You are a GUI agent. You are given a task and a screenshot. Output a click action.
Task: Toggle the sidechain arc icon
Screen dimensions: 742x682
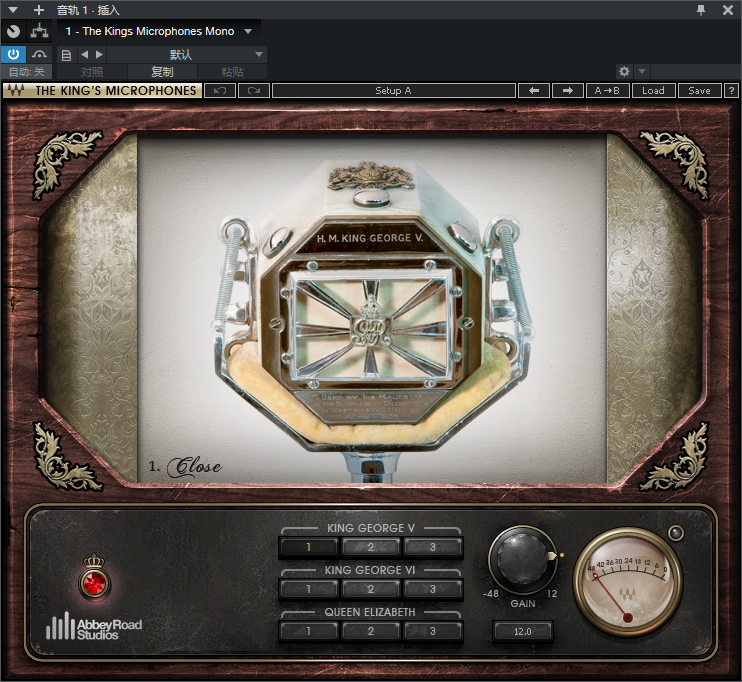(x=39, y=54)
